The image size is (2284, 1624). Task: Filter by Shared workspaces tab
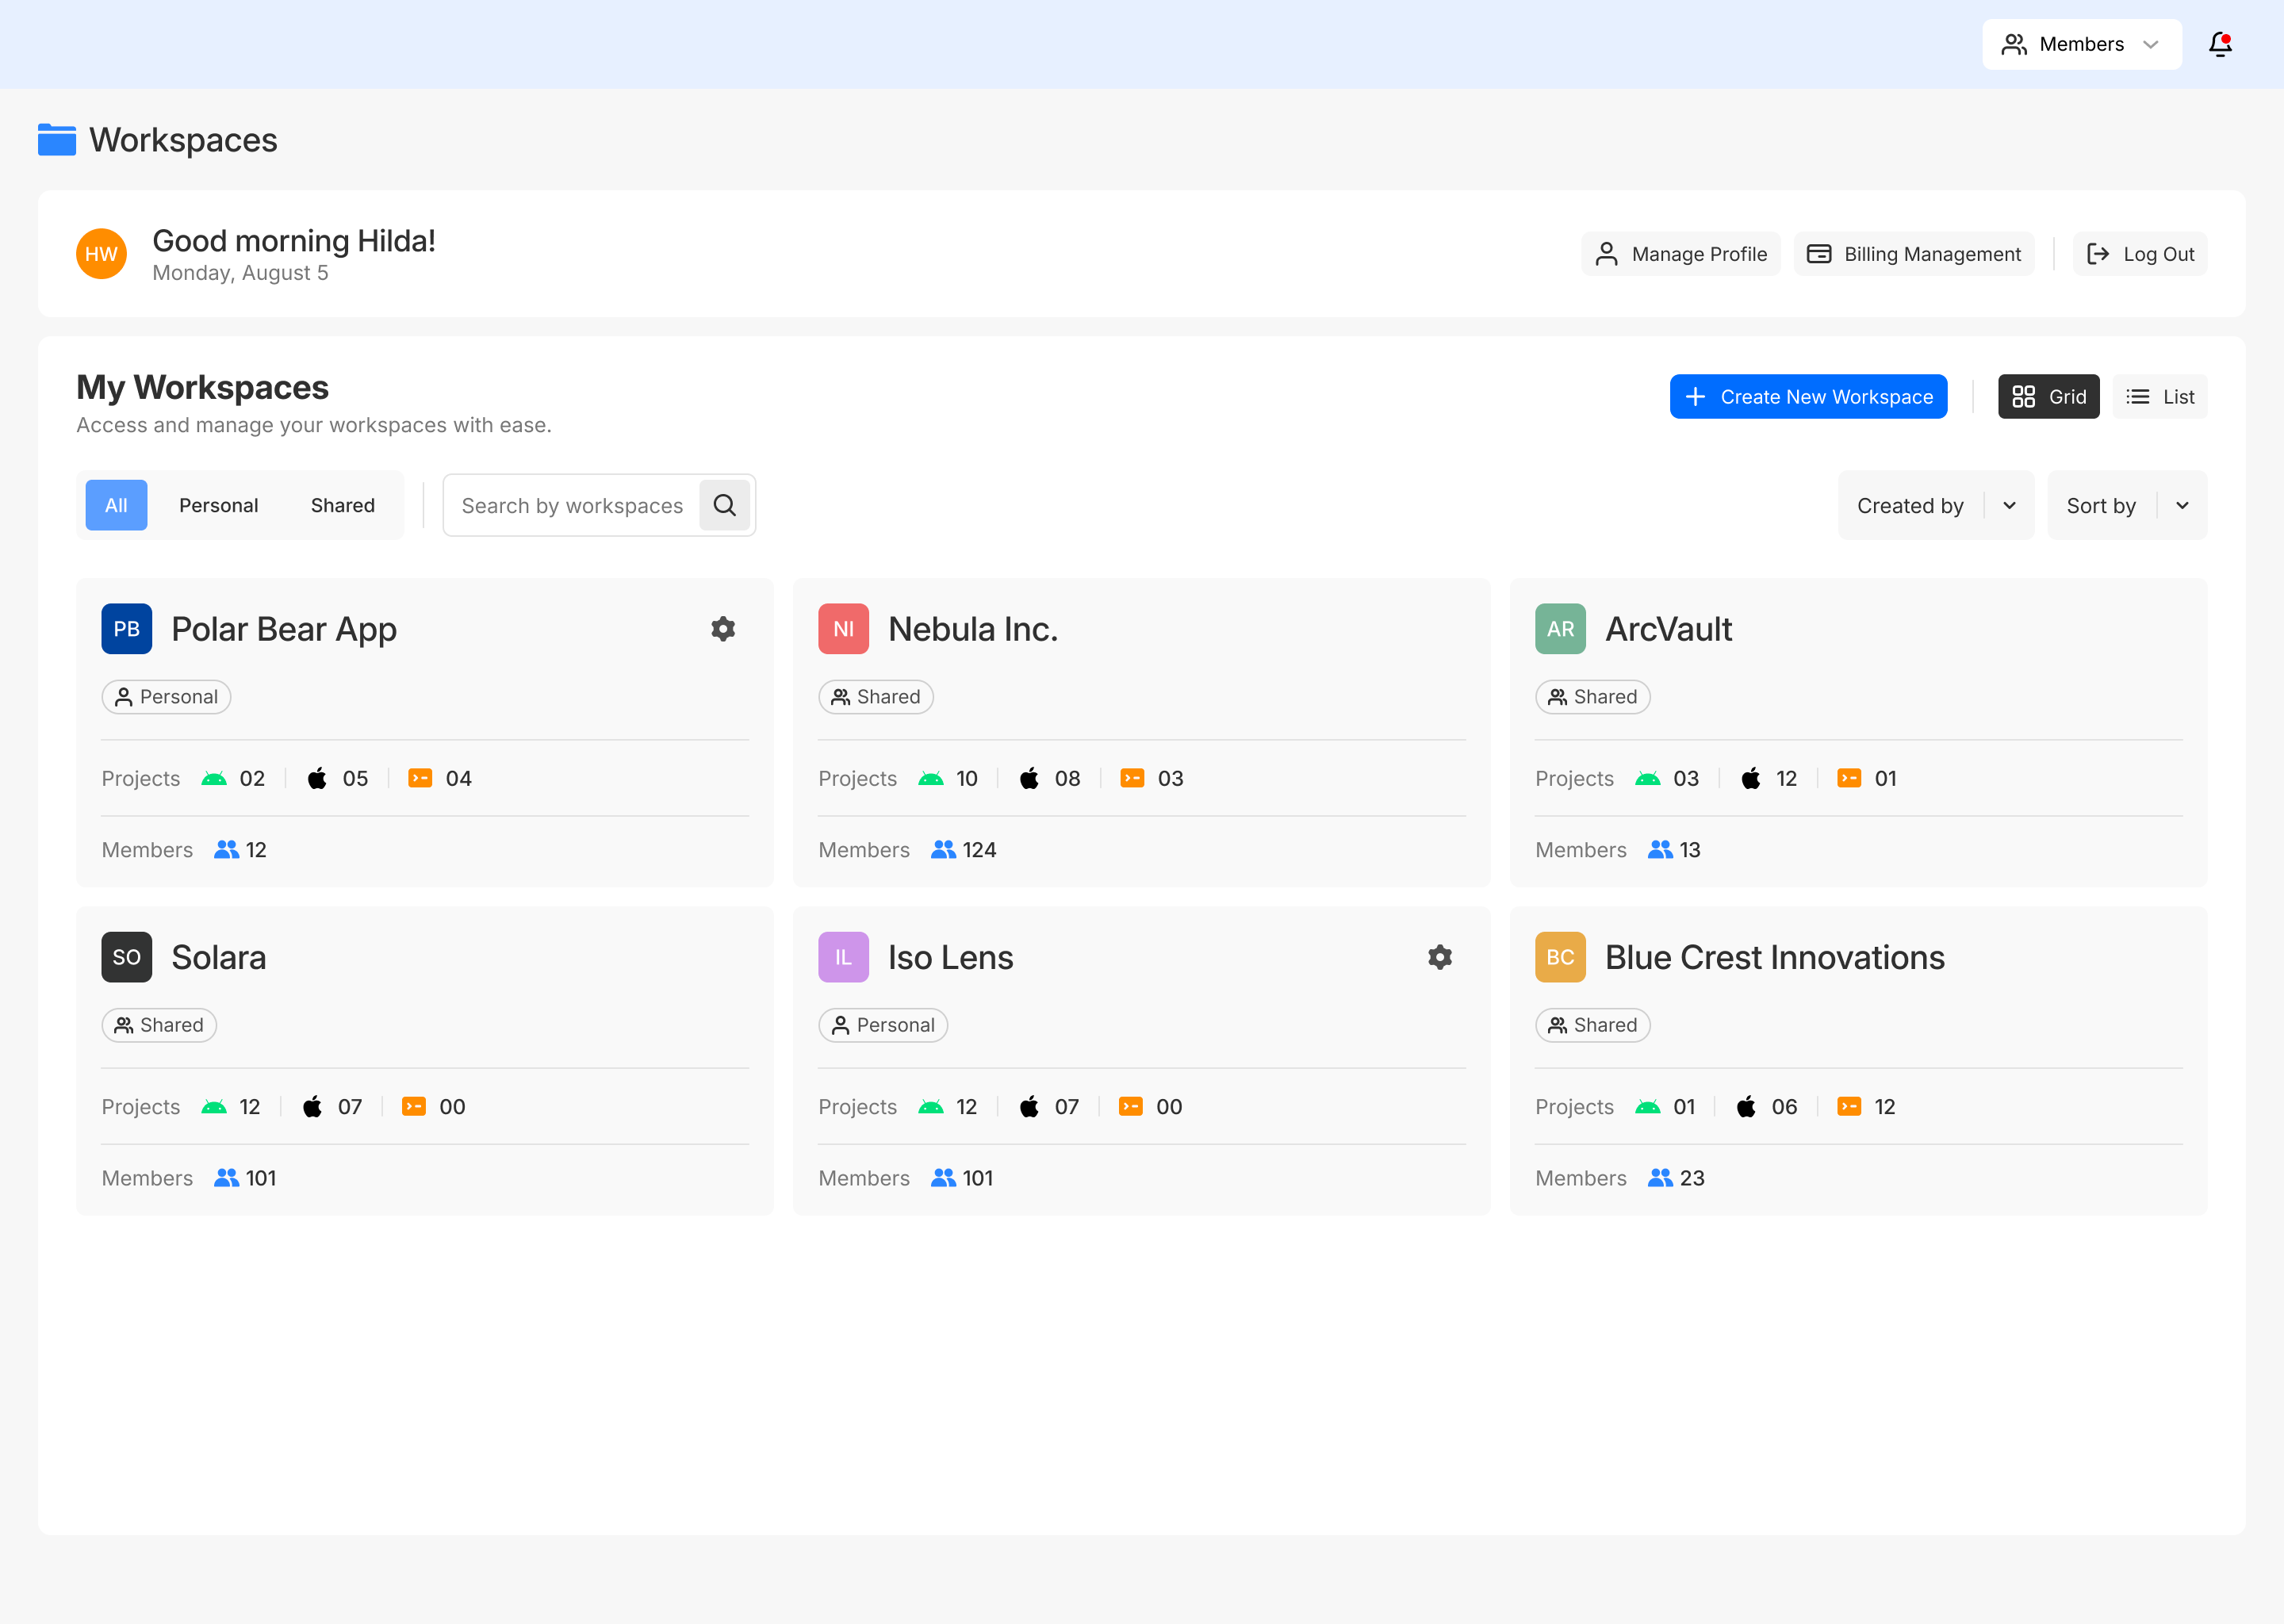(342, 505)
